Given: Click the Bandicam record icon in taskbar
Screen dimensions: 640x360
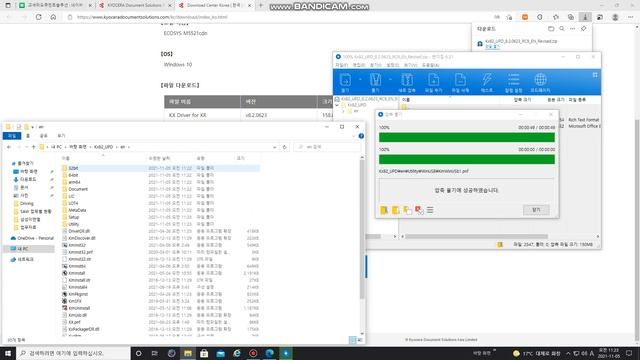Looking at the screenshot, I should tap(253, 353).
